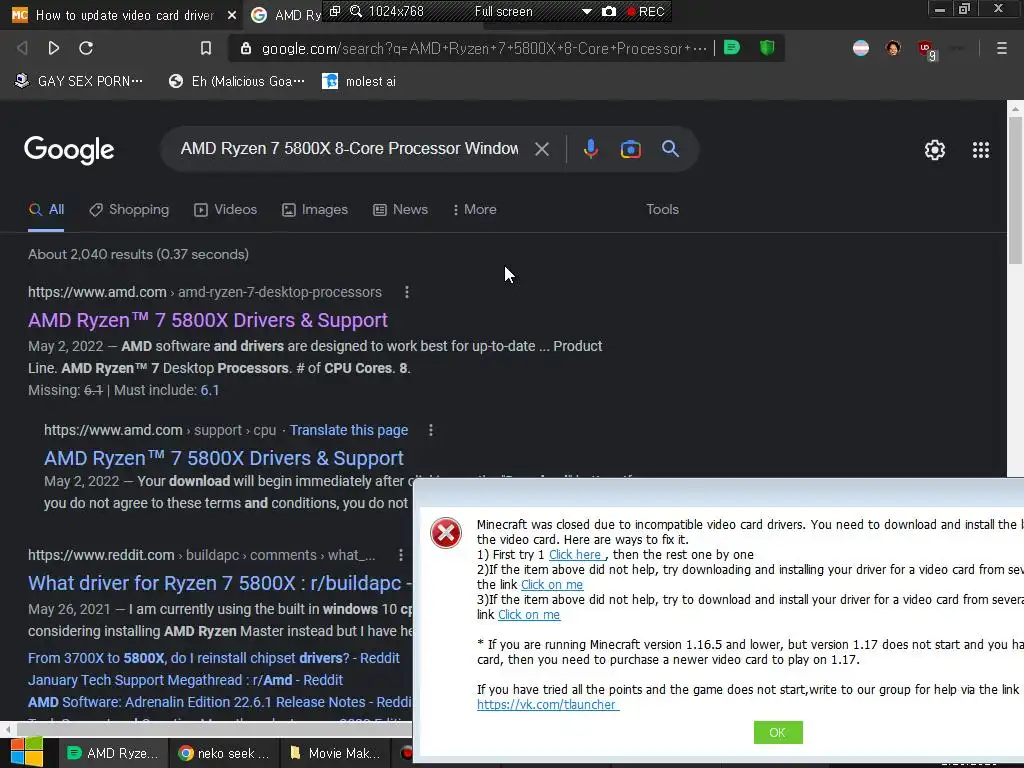Click Full screen option in recorder bar
Image resolution: width=1024 pixels, height=768 pixels.
click(x=504, y=11)
